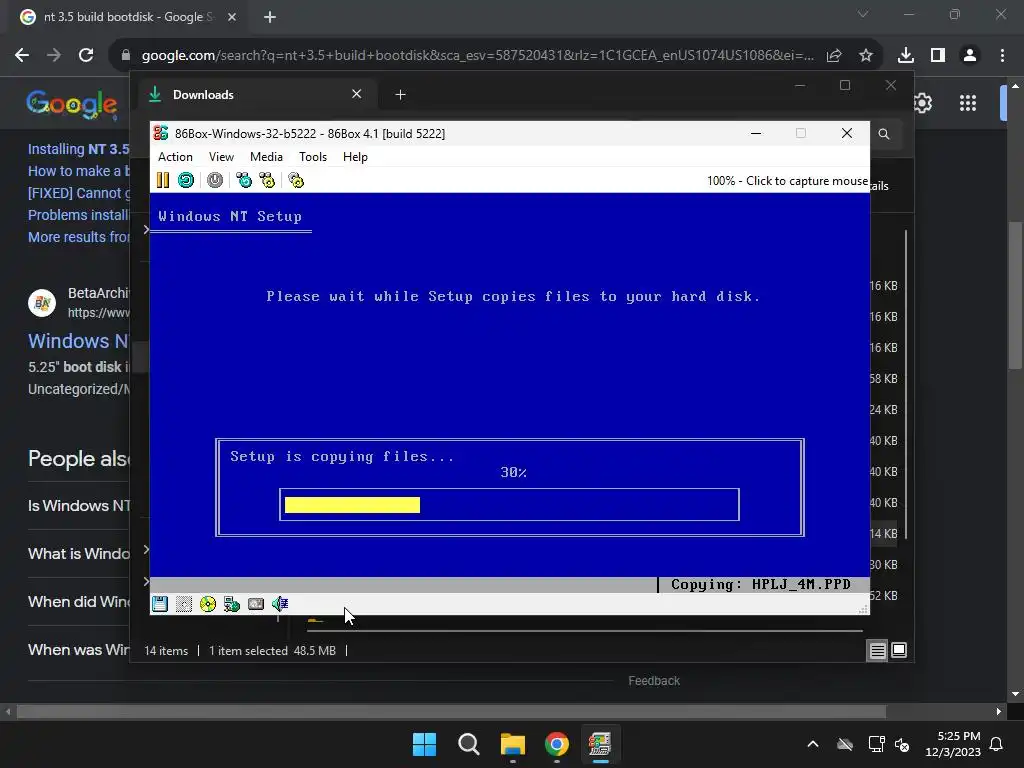Click the "24 KB" file size cell
The width and height of the screenshot is (1024, 768).
[884, 409]
